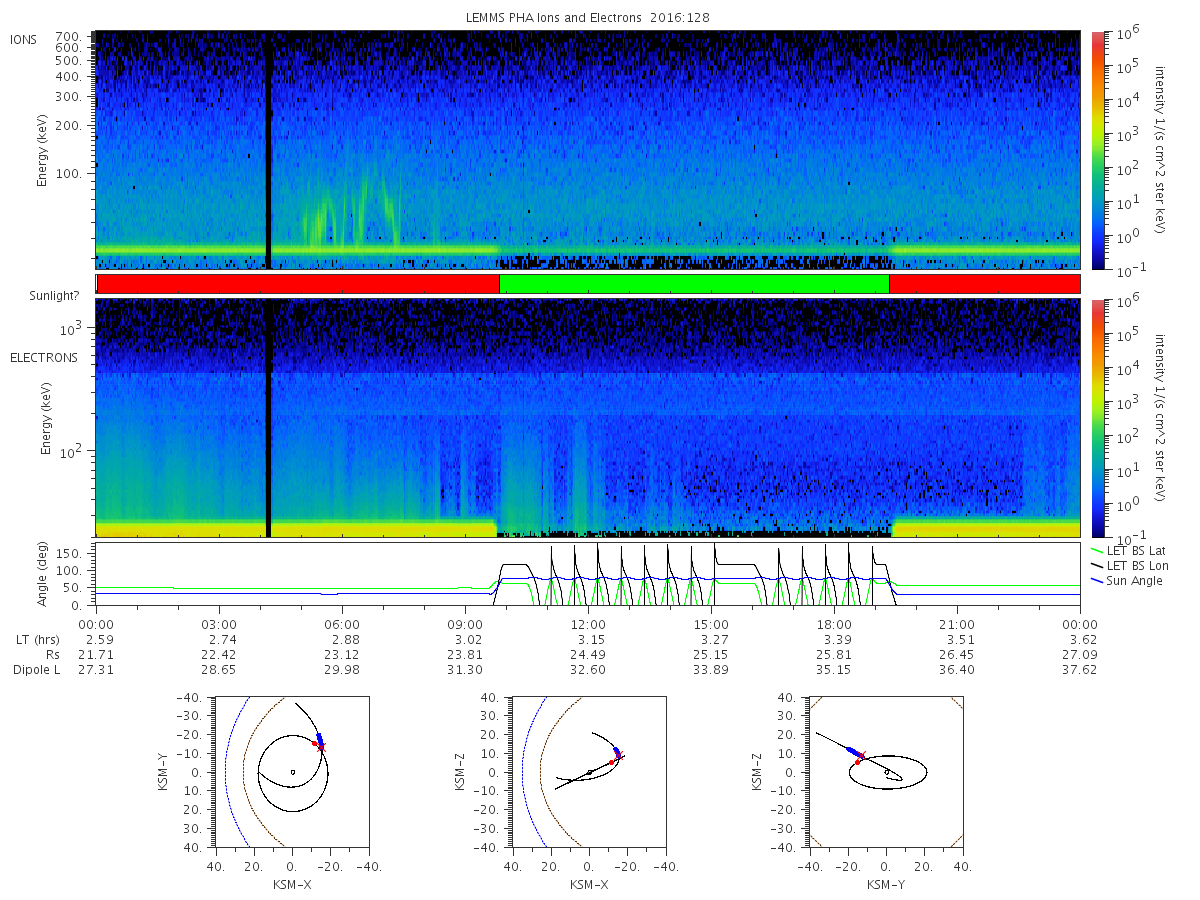Click the "12:00" time tick label
The width and height of the screenshot is (1200, 900).
588,624
